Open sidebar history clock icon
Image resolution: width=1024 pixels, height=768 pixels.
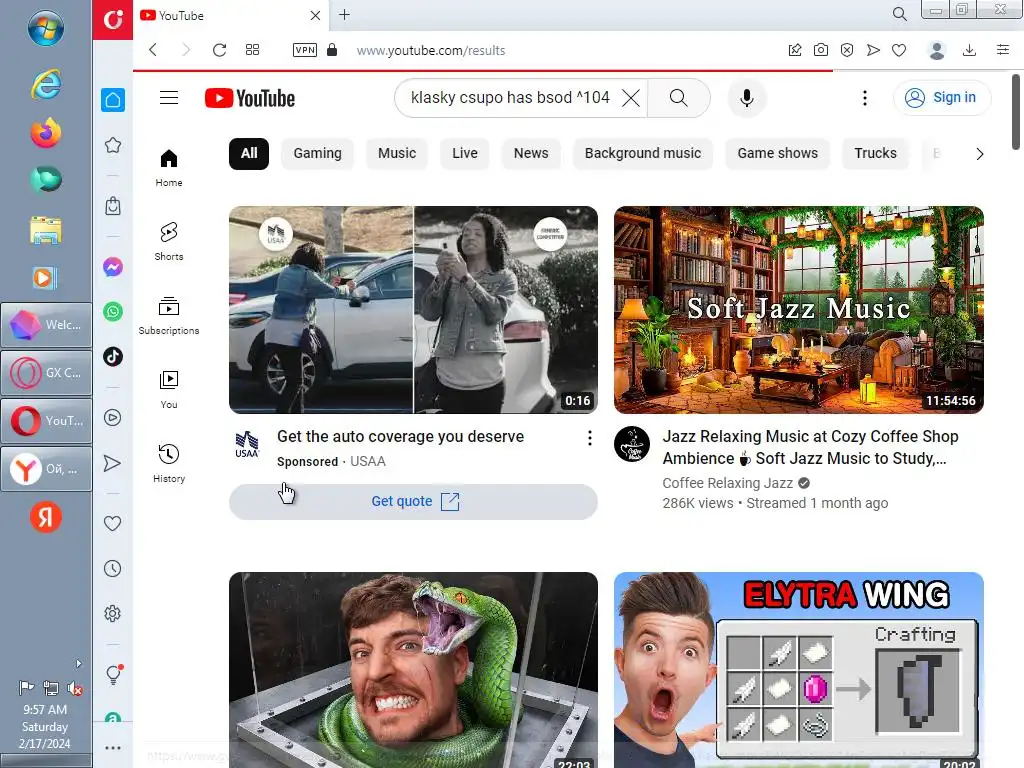pos(113,569)
